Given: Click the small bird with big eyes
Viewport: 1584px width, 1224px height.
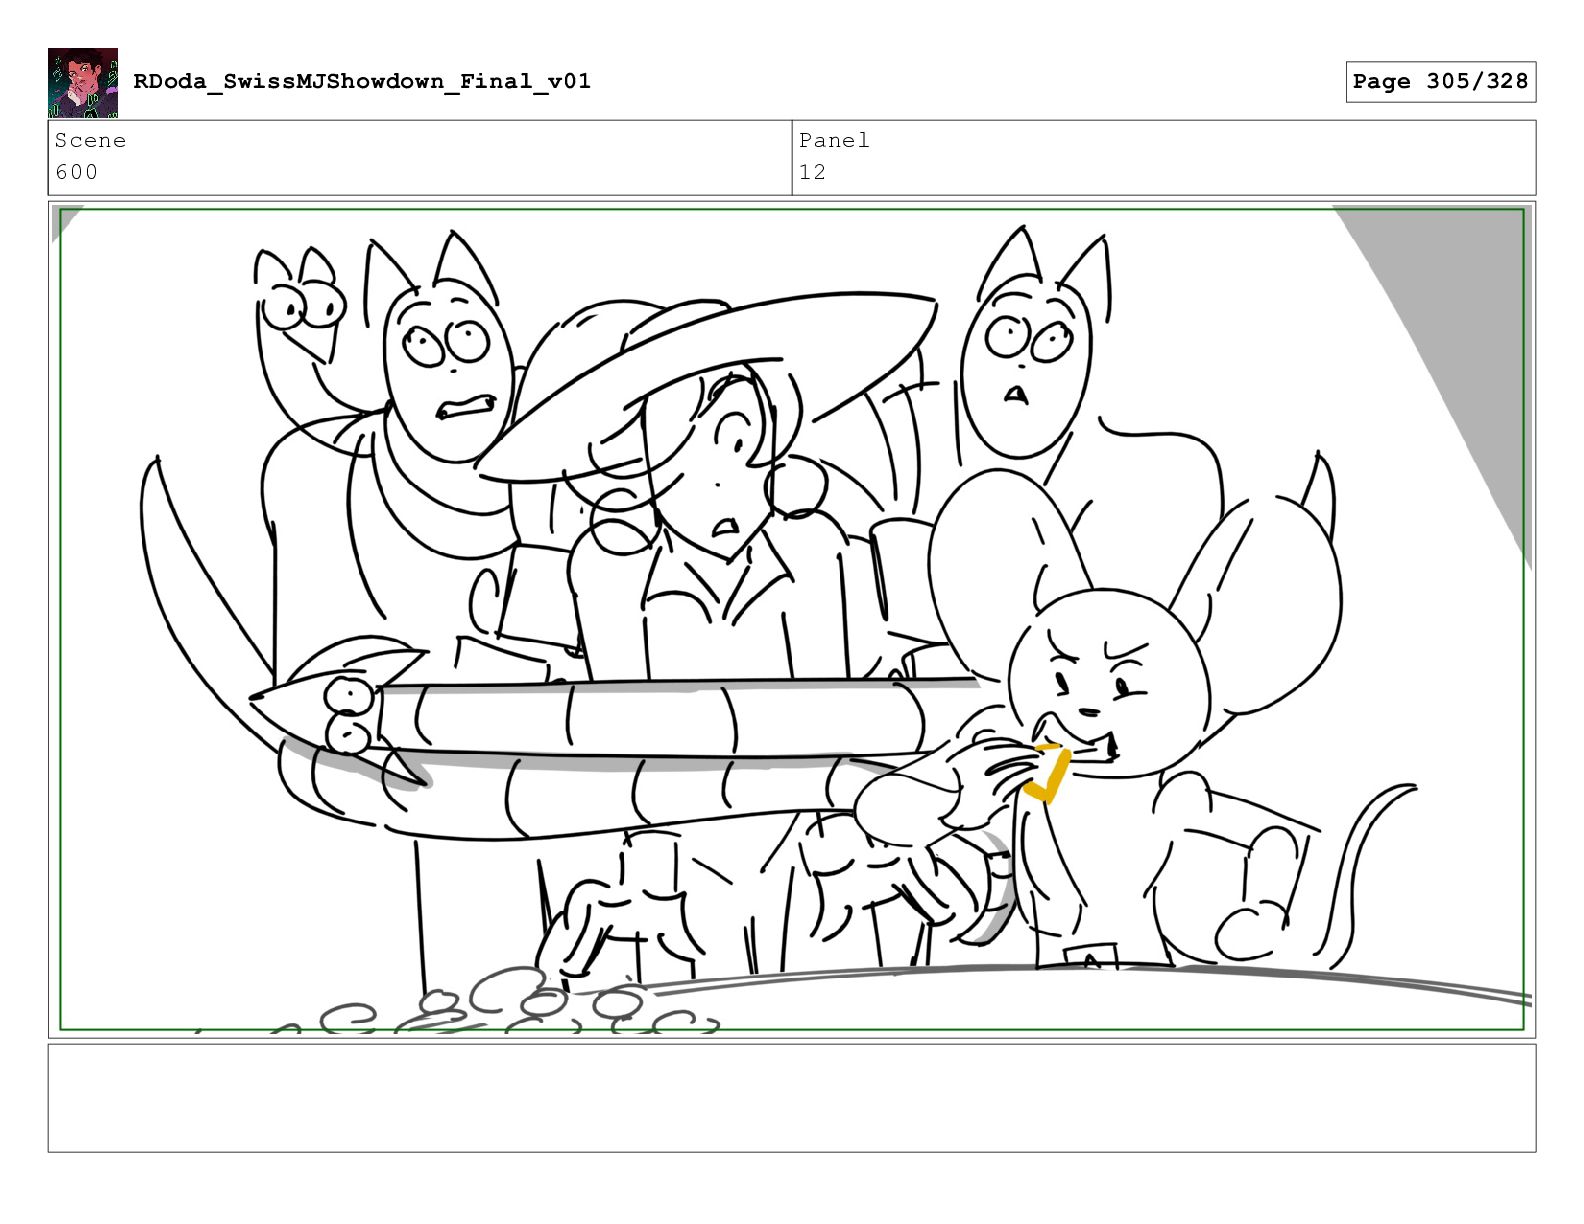Looking at the screenshot, I should 300,305.
